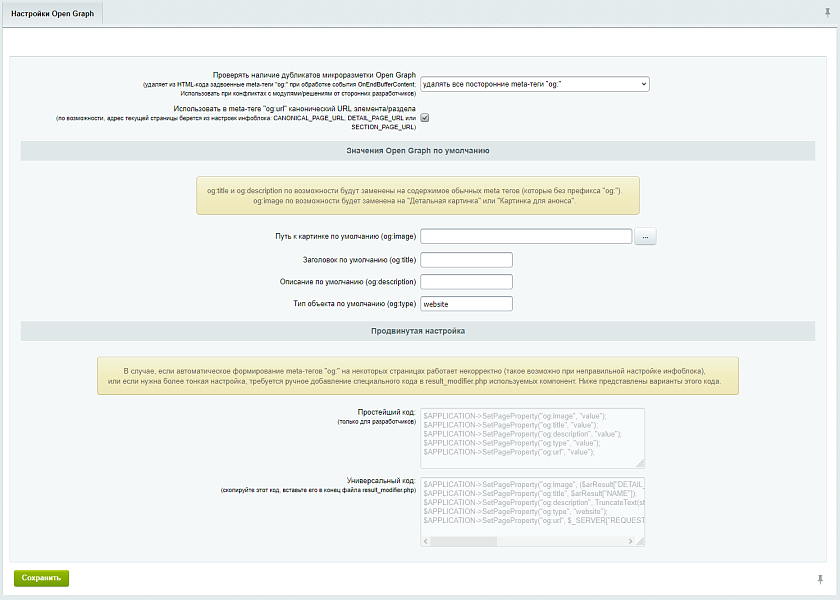The image size is (840, 600).
Task: Click the Продвинутая настройка section header
Action: (418, 331)
